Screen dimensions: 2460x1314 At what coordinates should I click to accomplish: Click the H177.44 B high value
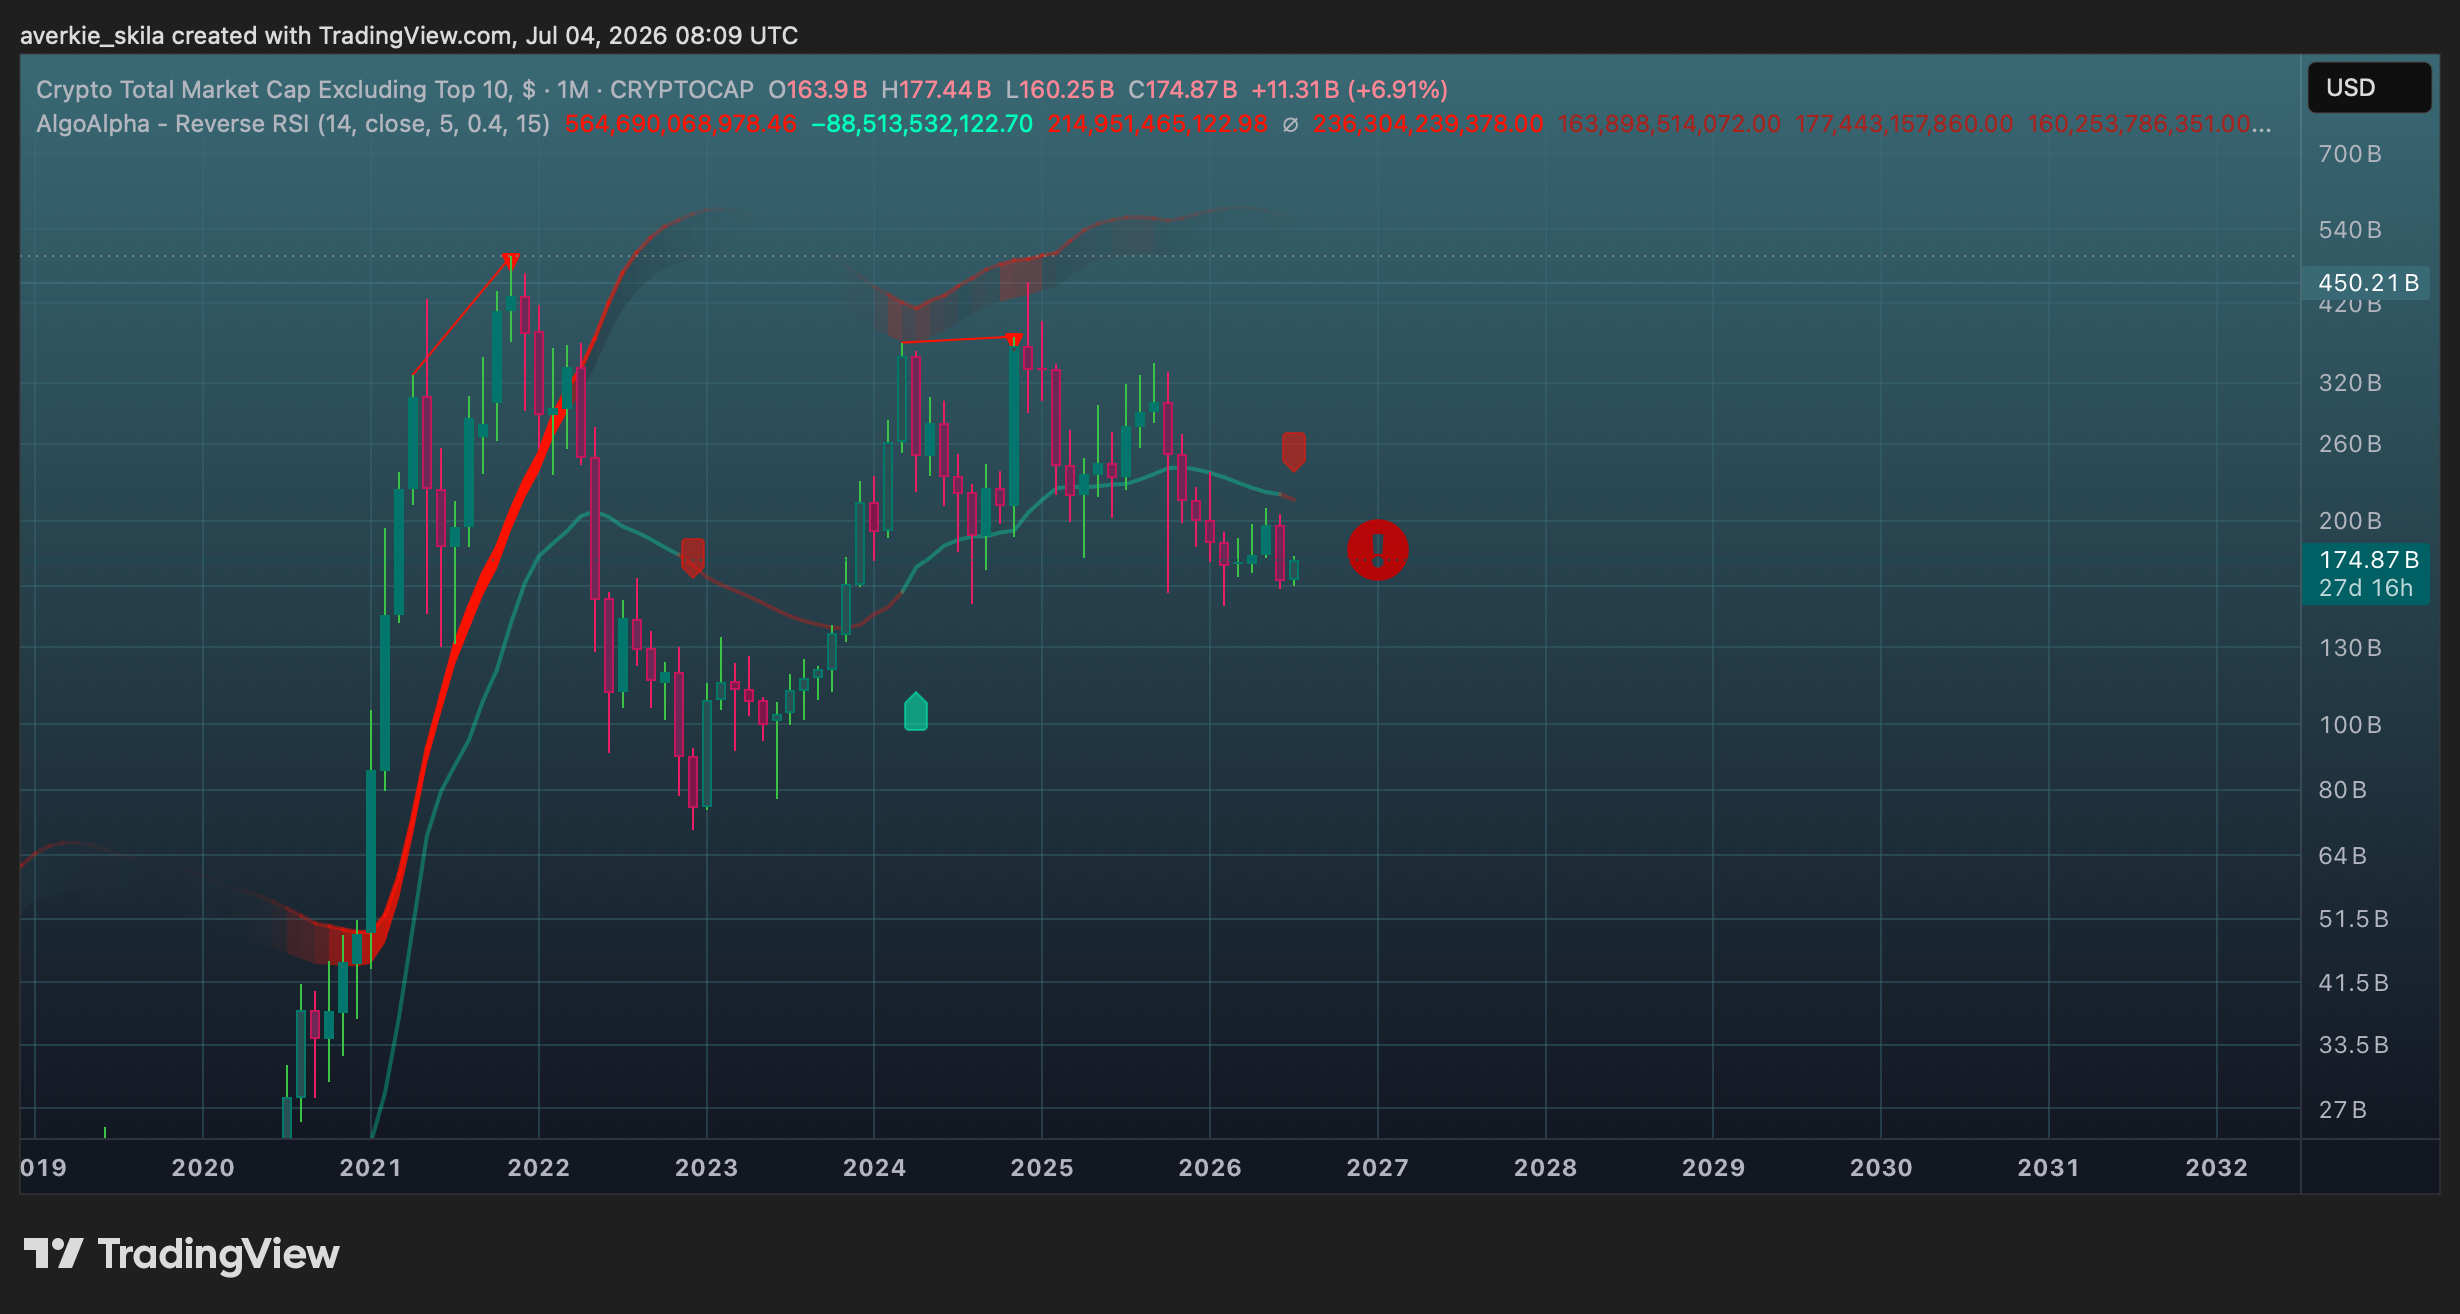tap(936, 89)
